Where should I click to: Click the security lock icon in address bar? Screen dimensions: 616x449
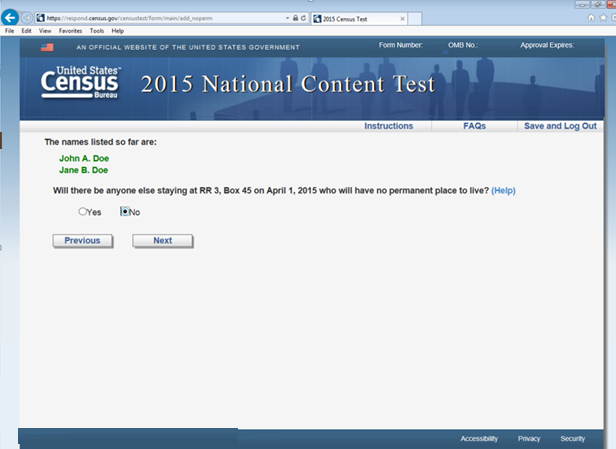click(x=295, y=18)
